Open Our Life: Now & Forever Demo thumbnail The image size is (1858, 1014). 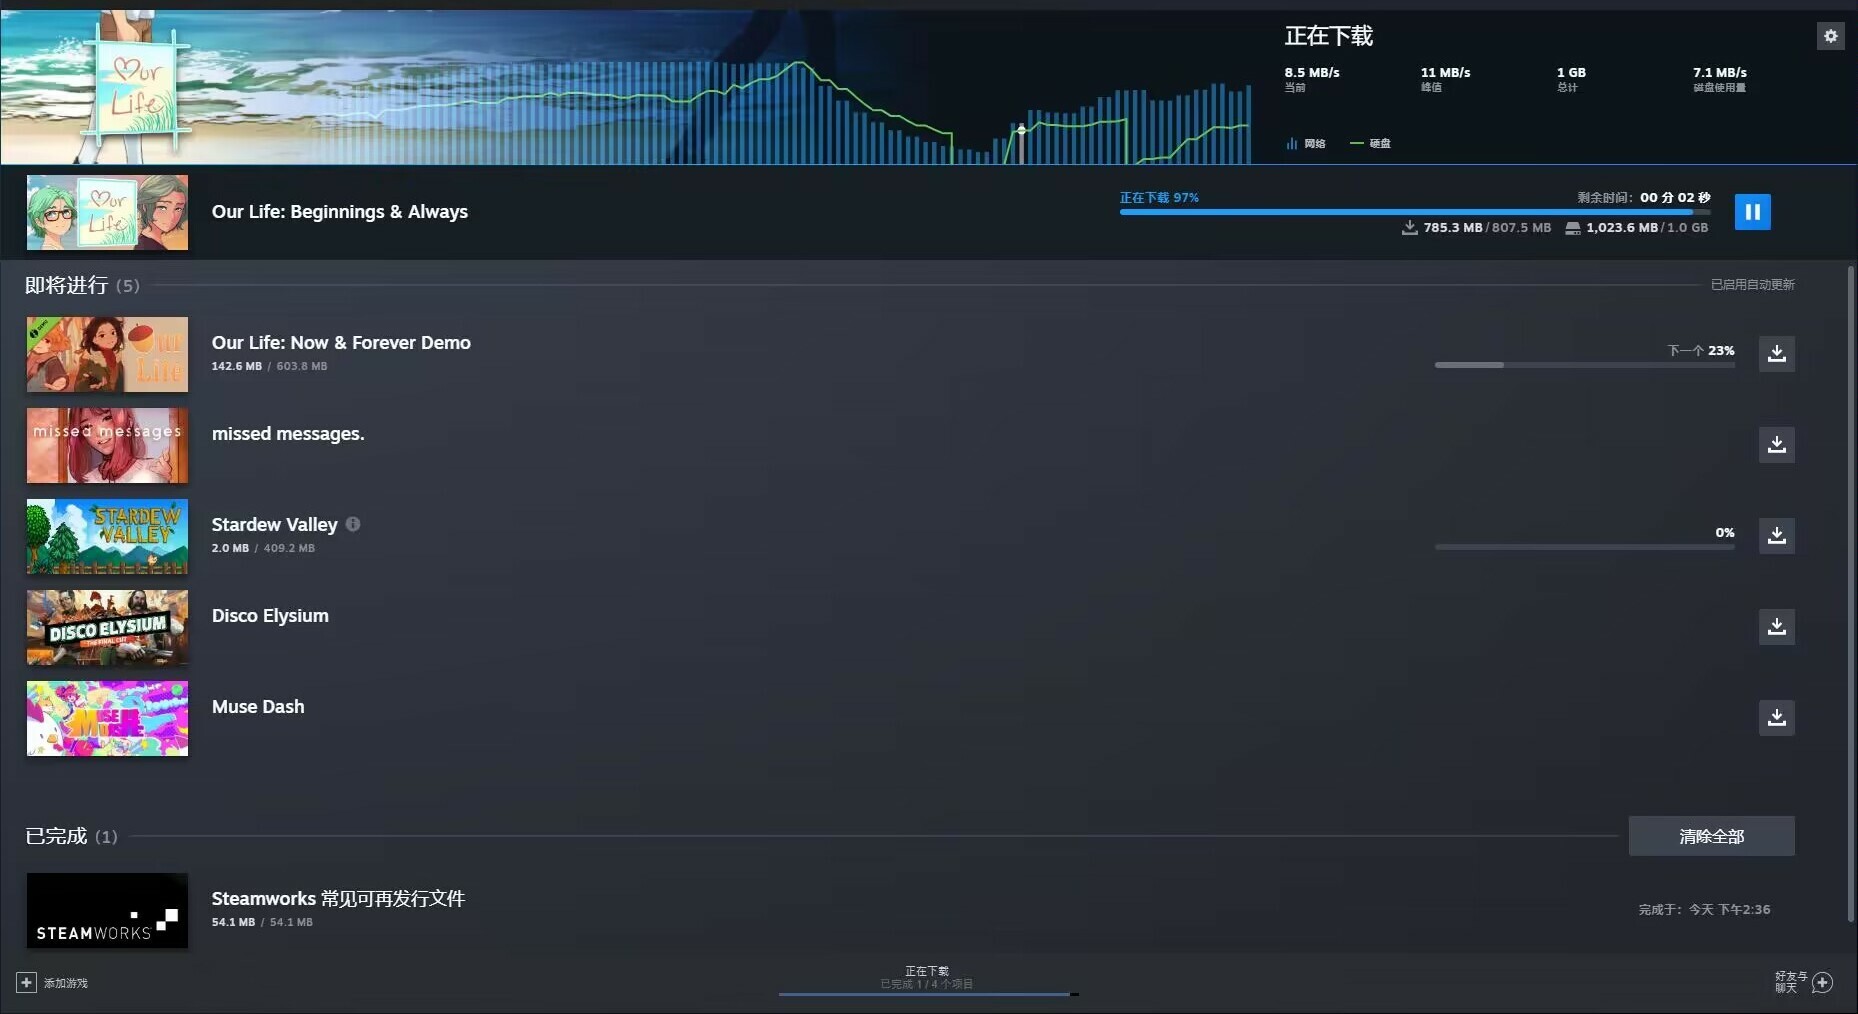pos(107,354)
